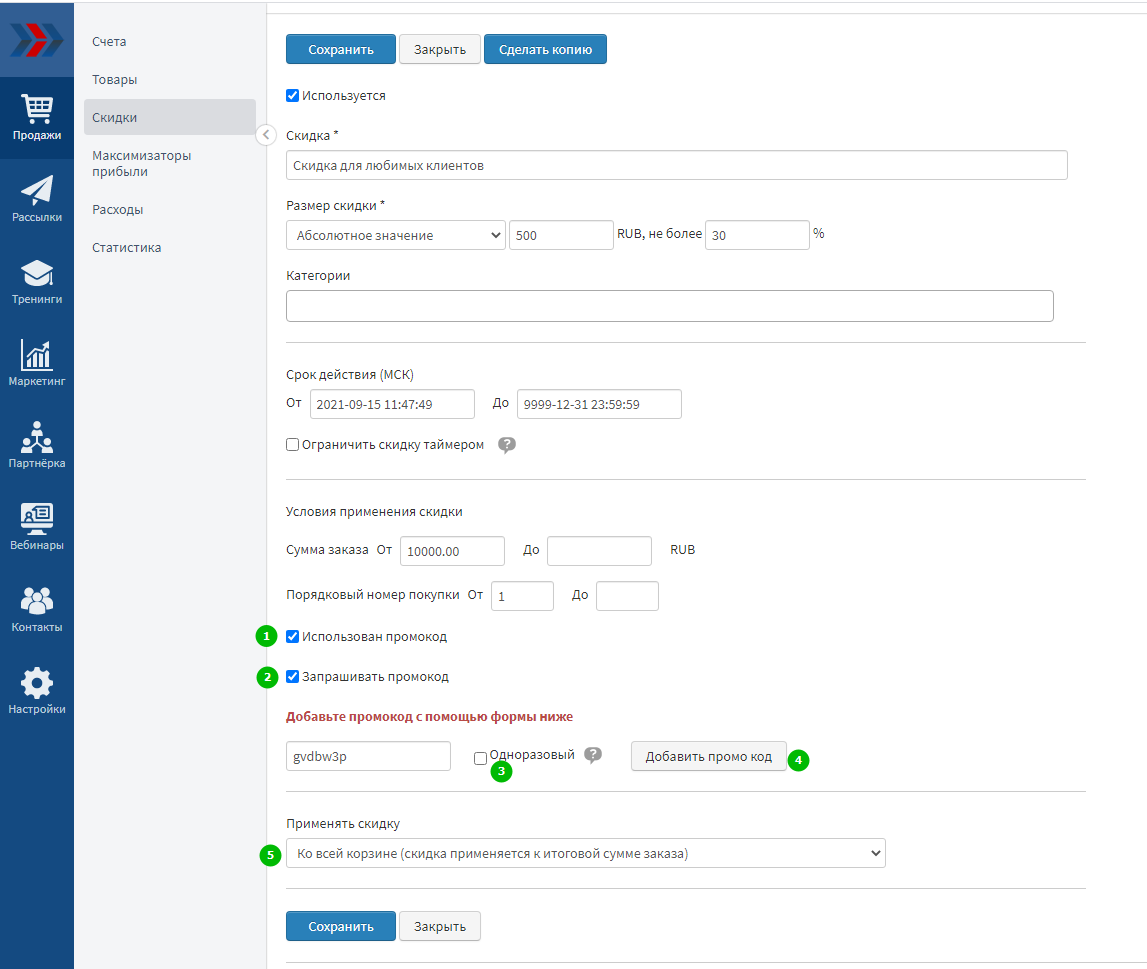Uncheck the Используется checkbox

[293, 96]
